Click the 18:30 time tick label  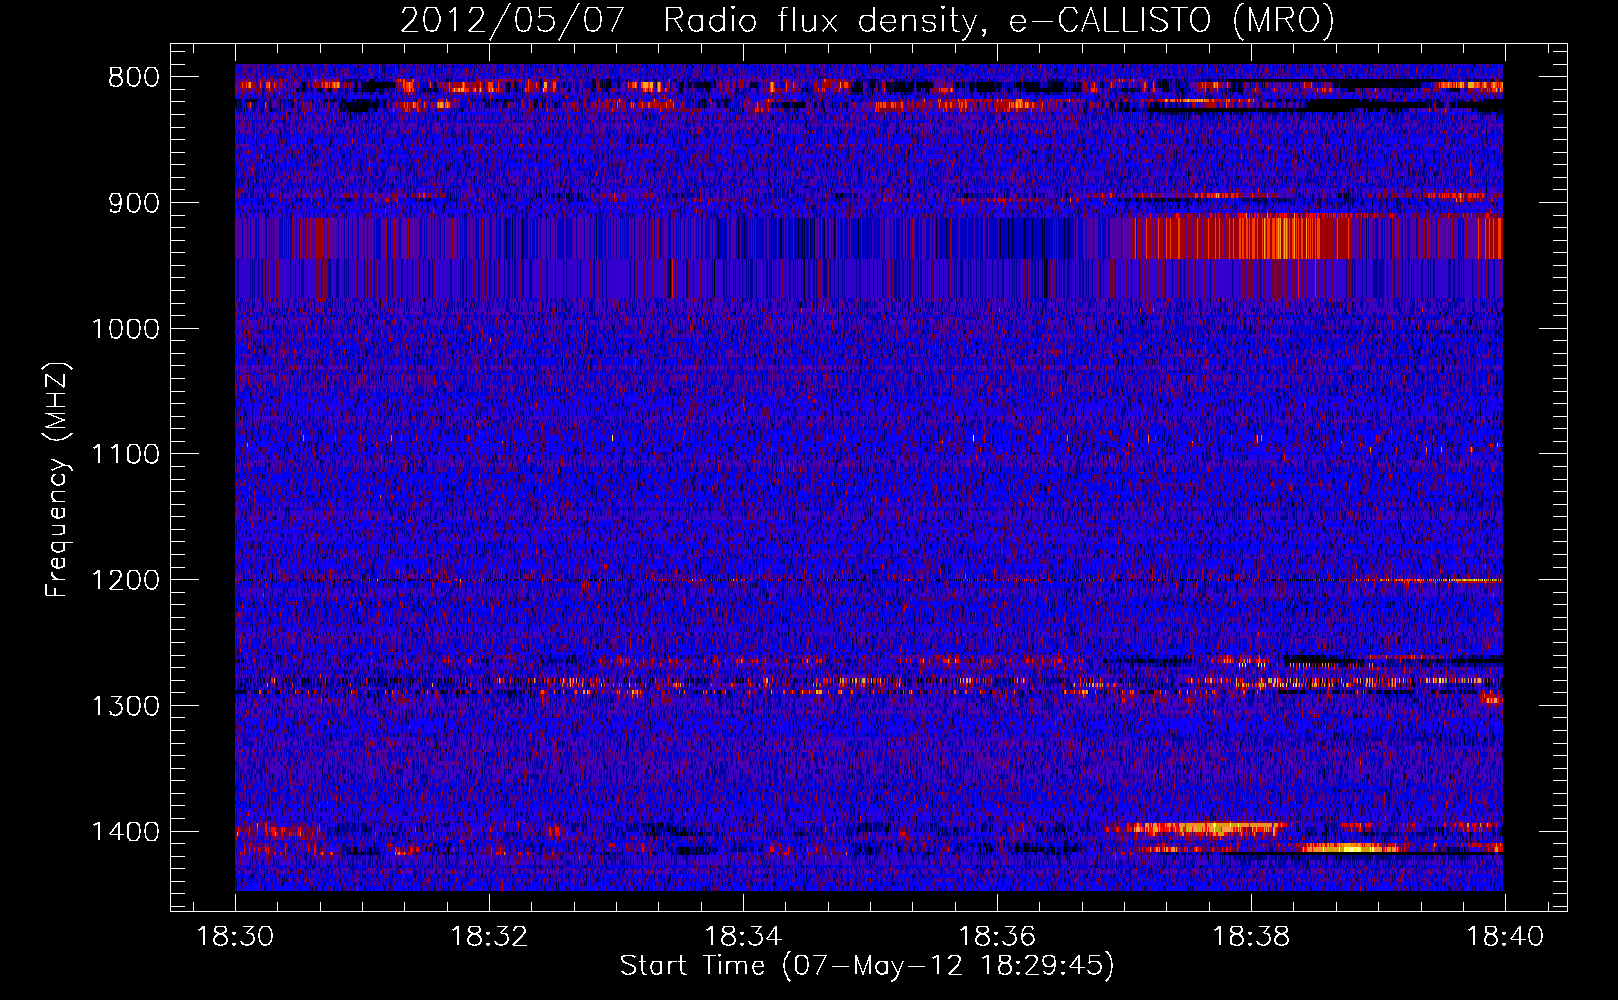(x=236, y=937)
